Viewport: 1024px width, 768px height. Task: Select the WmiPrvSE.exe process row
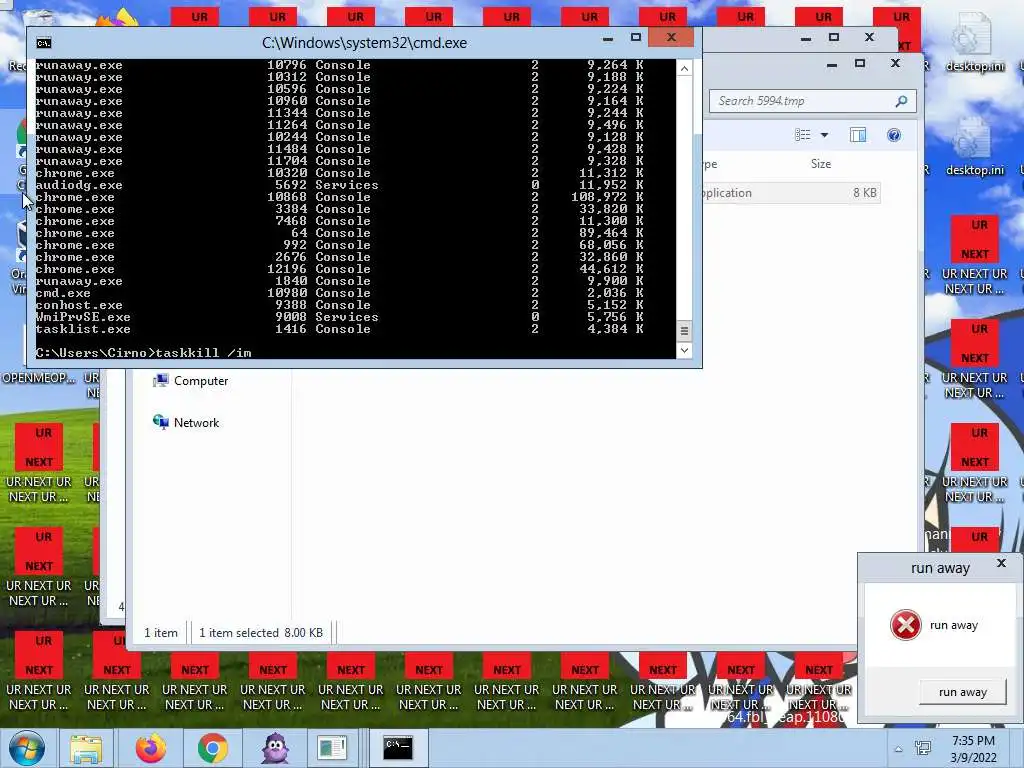coord(340,317)
